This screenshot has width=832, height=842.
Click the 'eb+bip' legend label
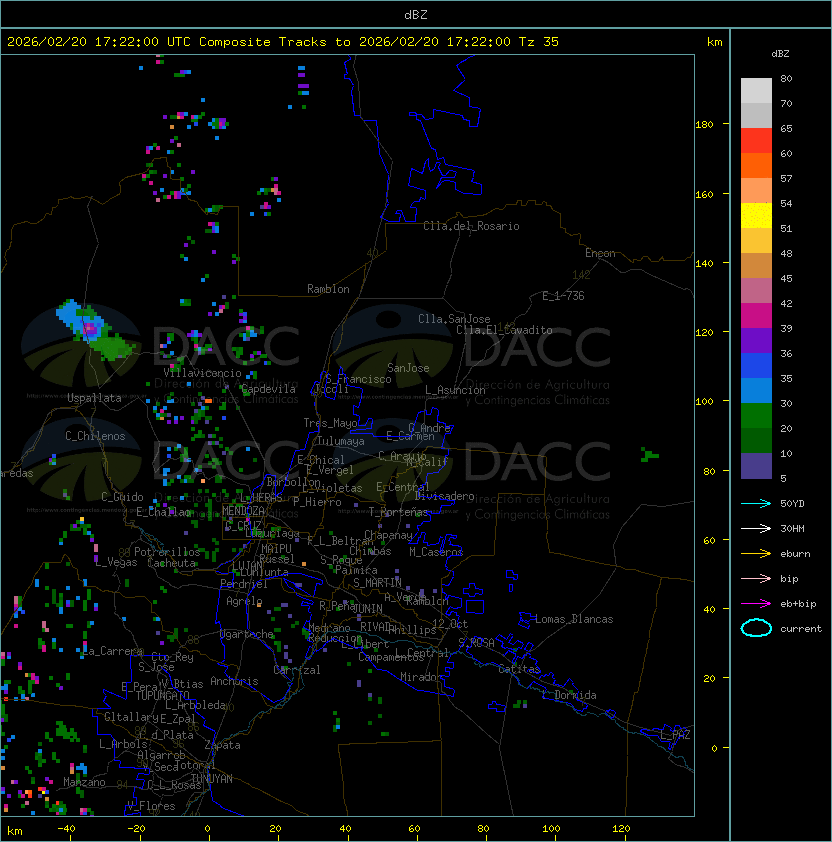click(798, 604)
